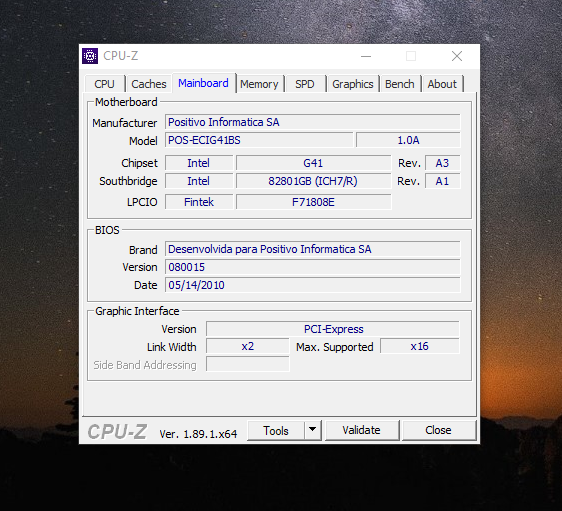Click the southbridge vendor Intel field
562x511 pixels.
coord(199,181)
